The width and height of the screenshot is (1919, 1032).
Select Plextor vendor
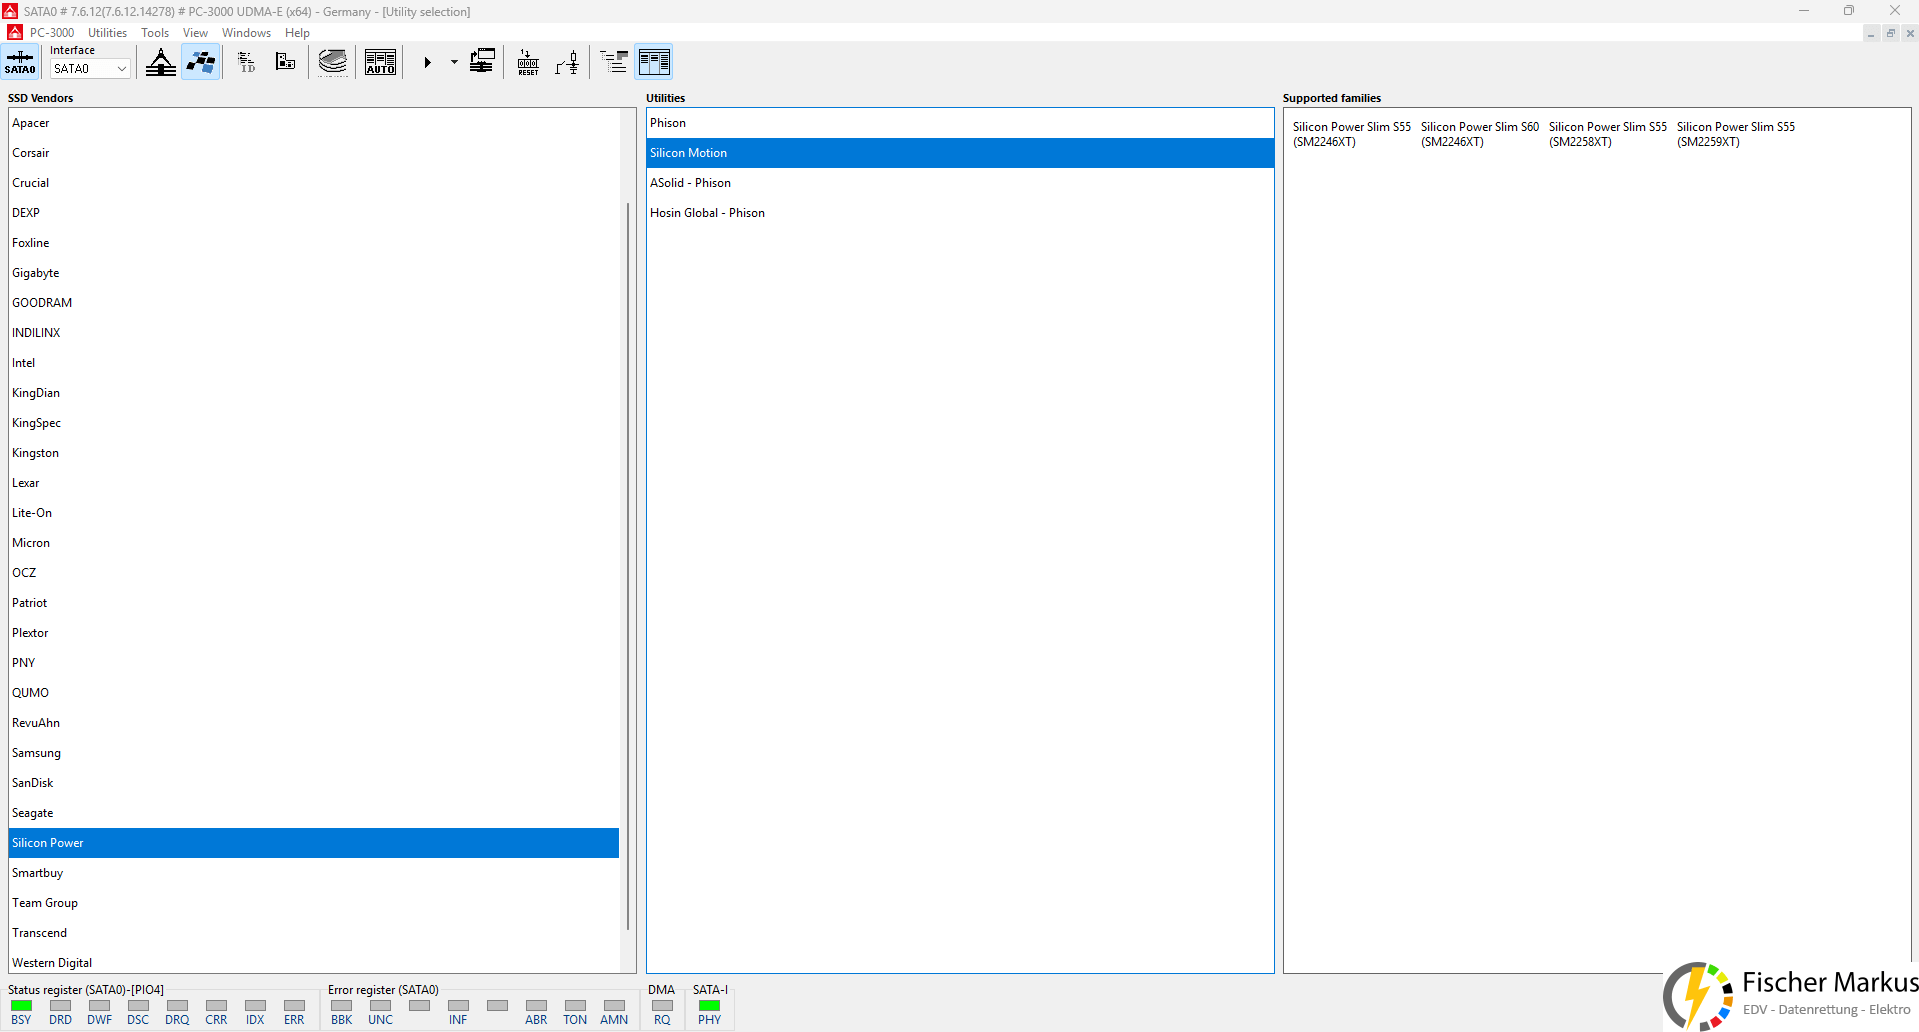314,633
